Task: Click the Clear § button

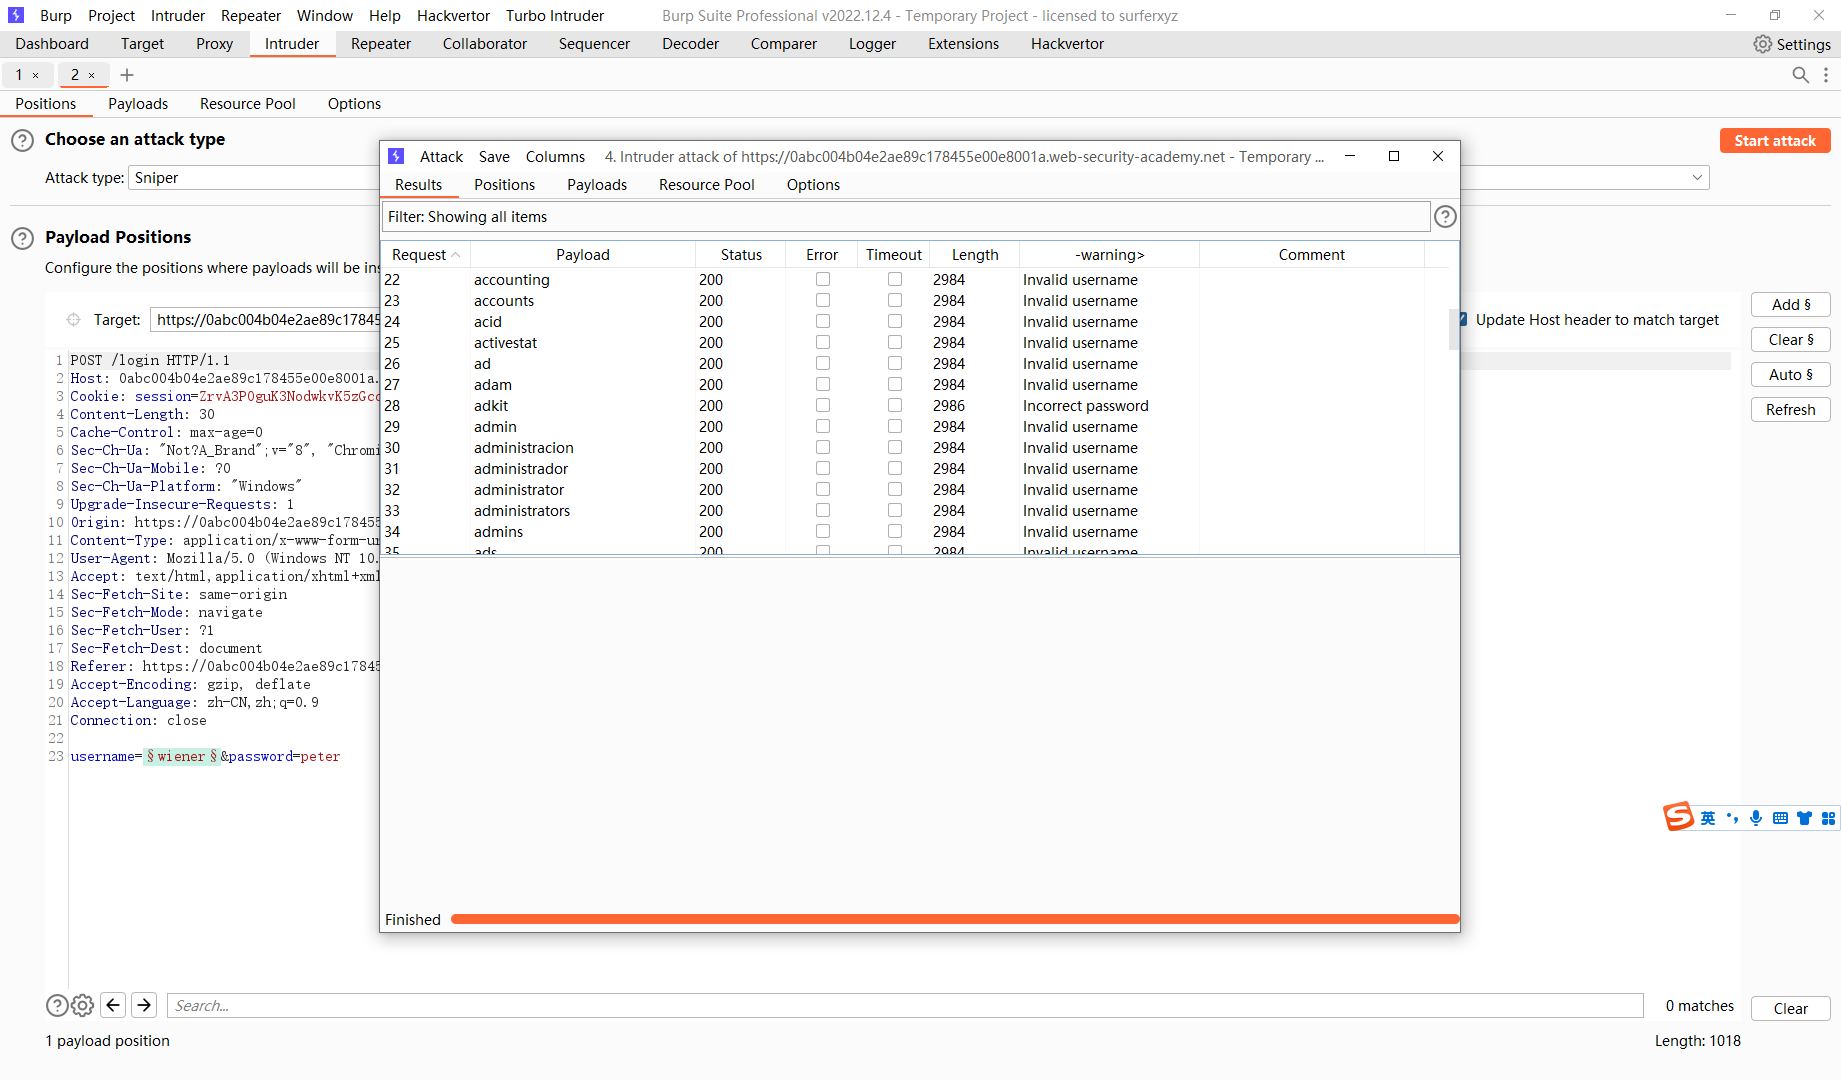Action: pos(1791,340)
